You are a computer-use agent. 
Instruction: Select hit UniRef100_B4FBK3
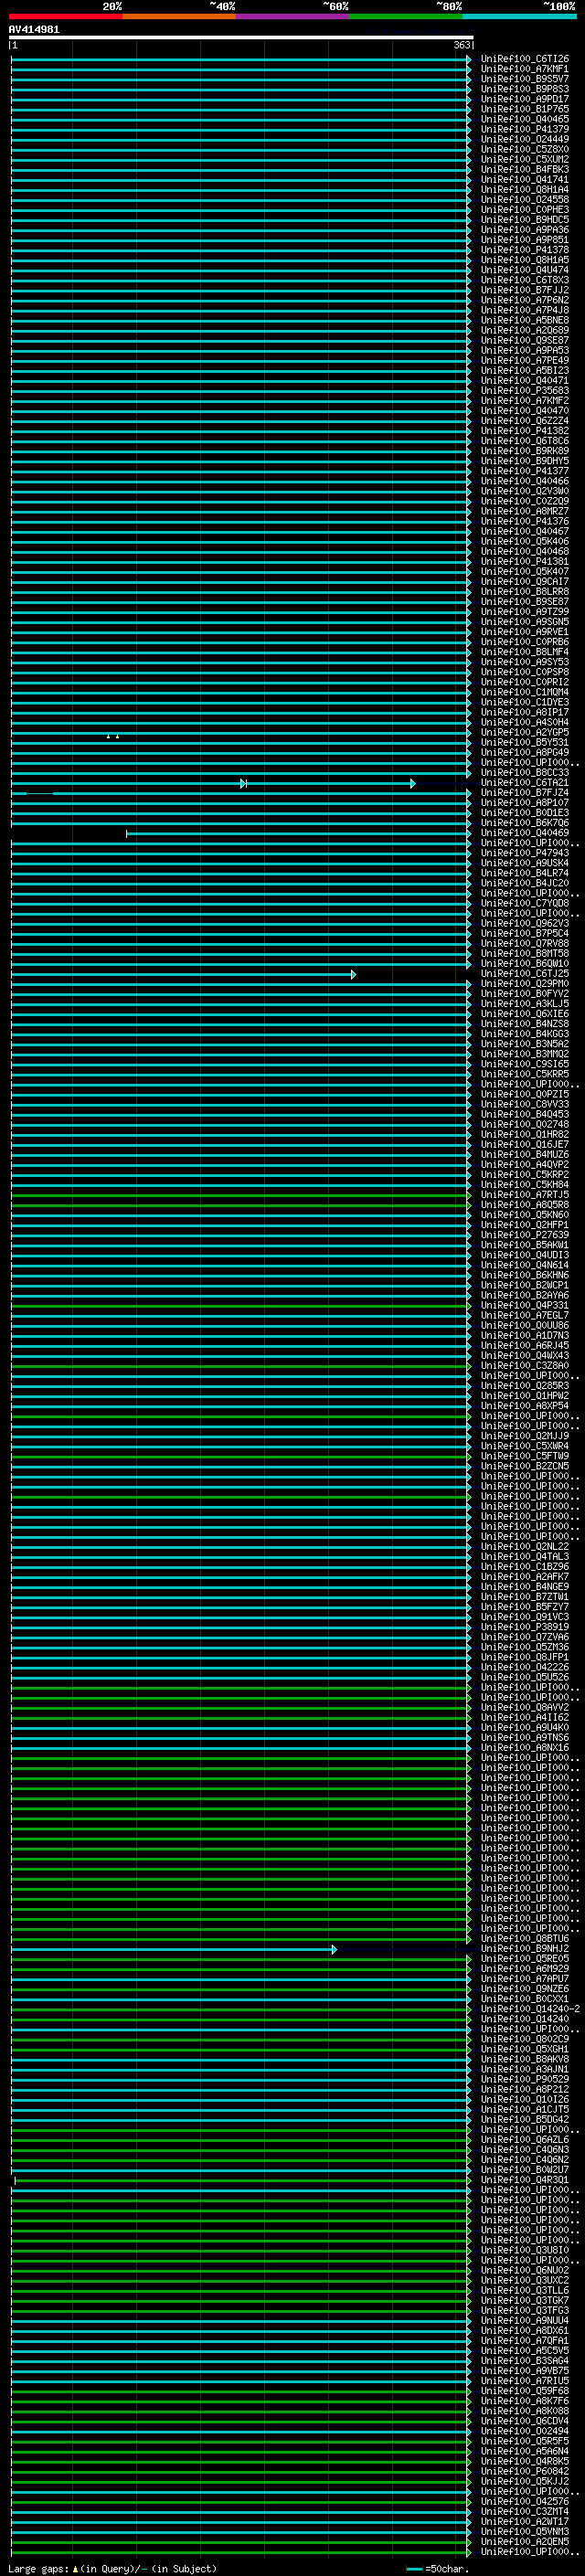coord(524,169)
